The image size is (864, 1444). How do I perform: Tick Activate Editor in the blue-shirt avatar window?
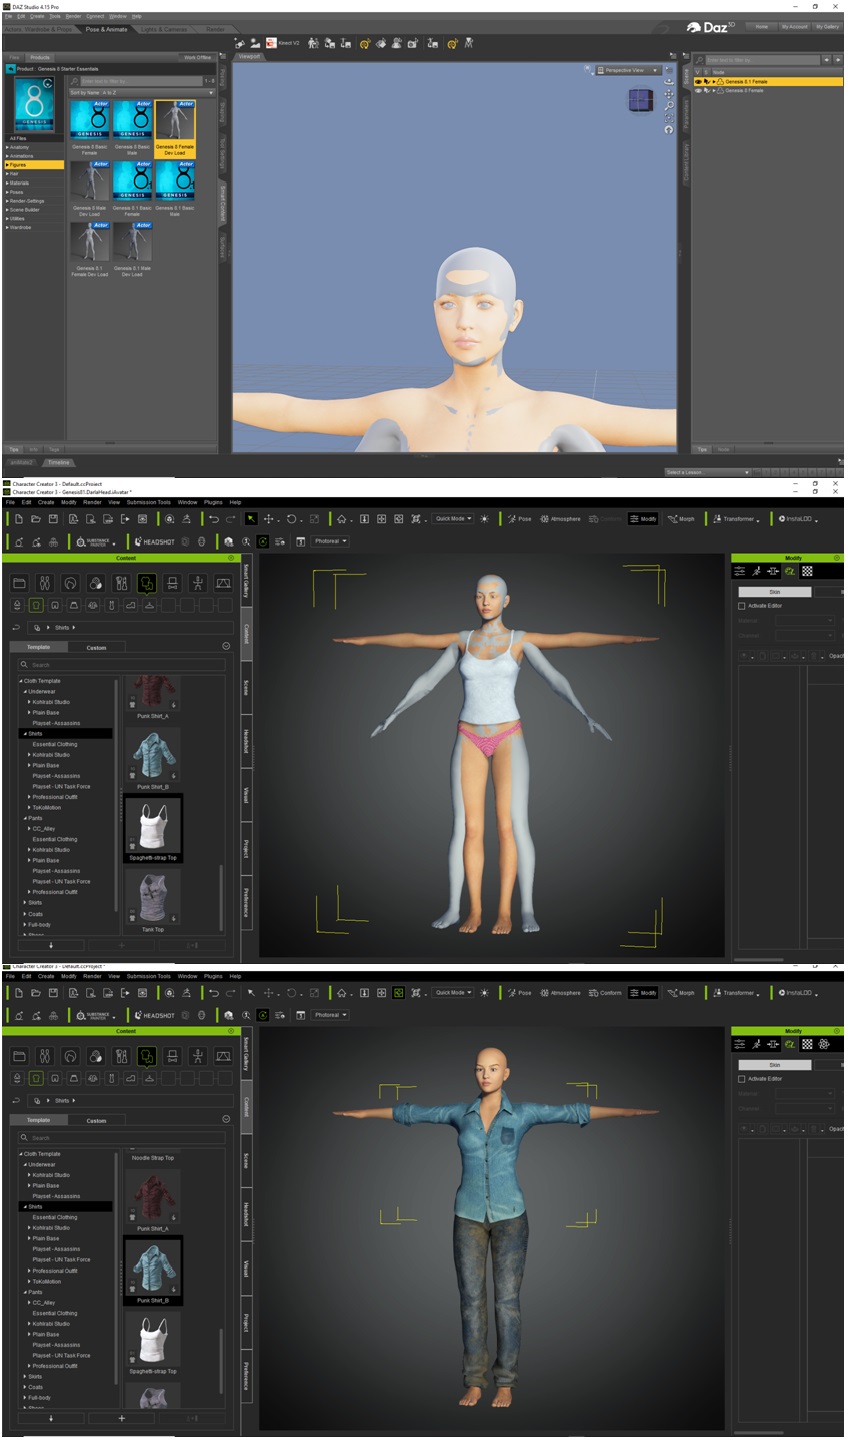(741, 1079)
